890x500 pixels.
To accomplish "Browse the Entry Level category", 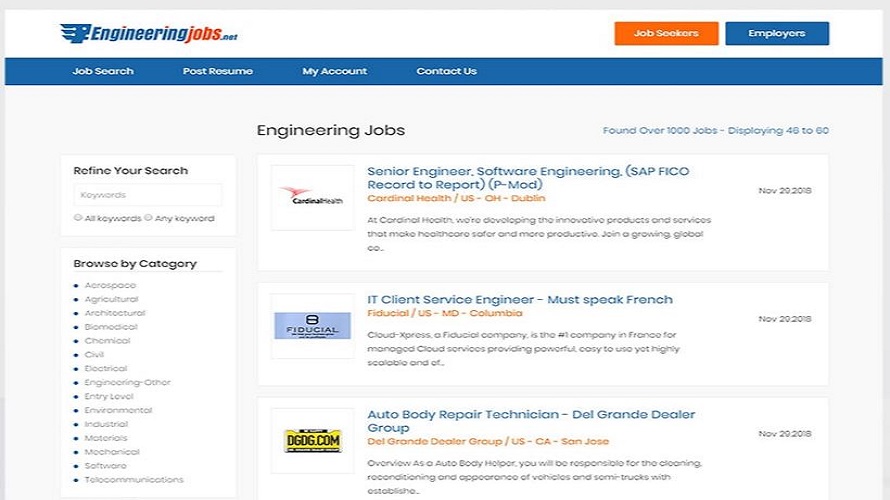I will click(x=109, y=397).
